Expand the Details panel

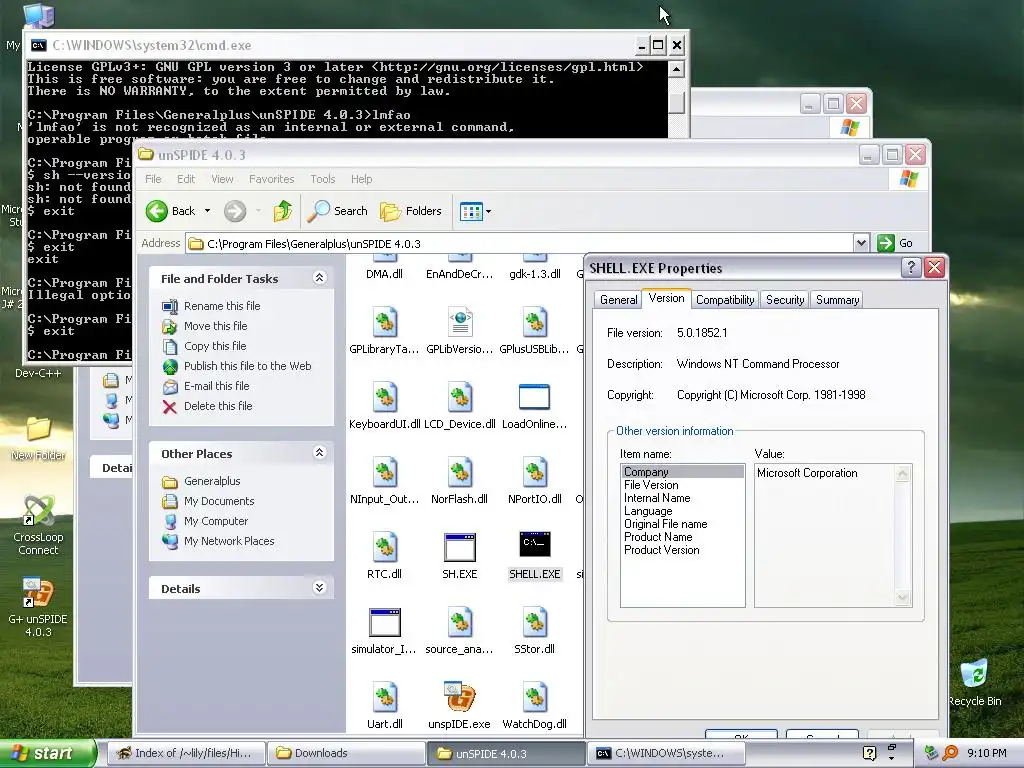[x=319, y=588]
